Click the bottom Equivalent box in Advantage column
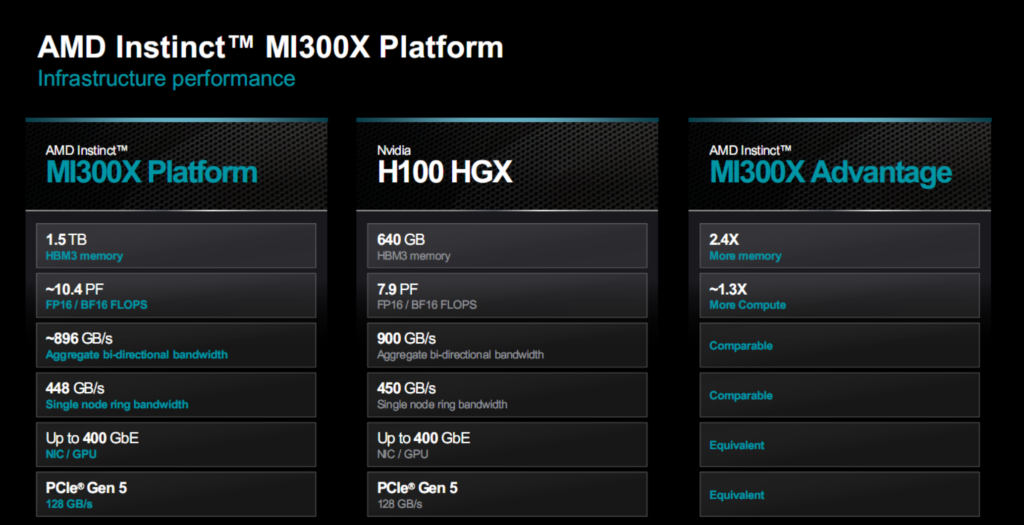The height and width of the screenshot is (525, 1024). point(838,493)
